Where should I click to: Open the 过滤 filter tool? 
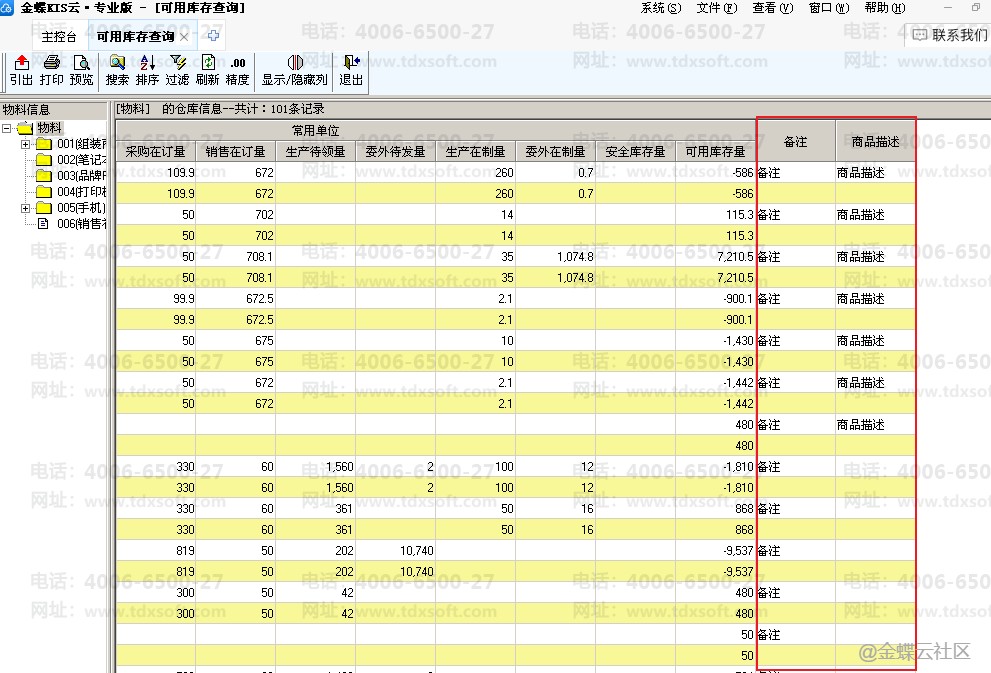click(178, 71)
